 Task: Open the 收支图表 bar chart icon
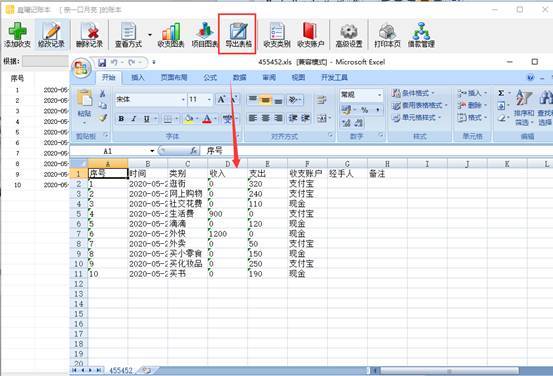171,31
